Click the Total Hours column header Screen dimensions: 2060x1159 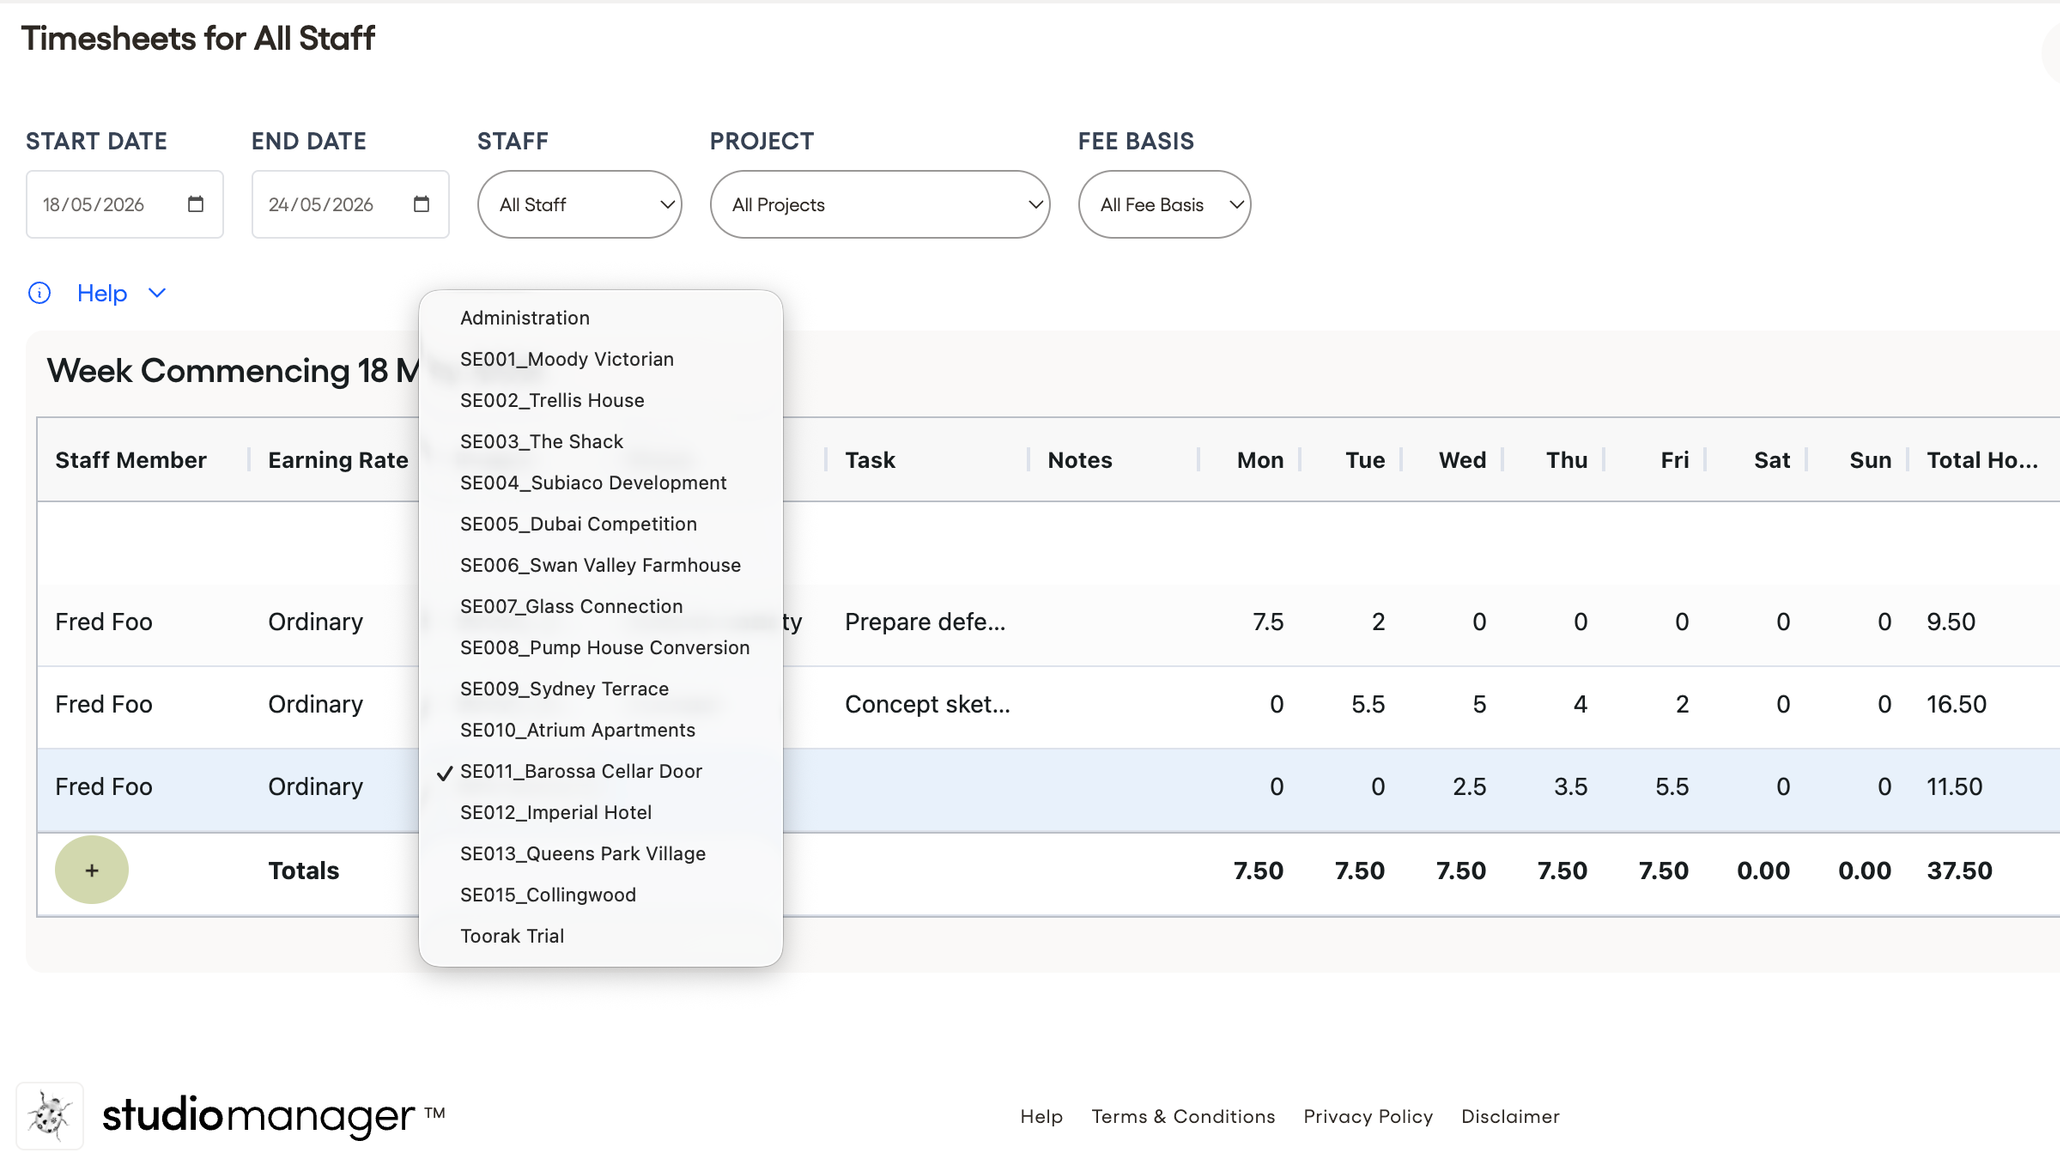1982,460
